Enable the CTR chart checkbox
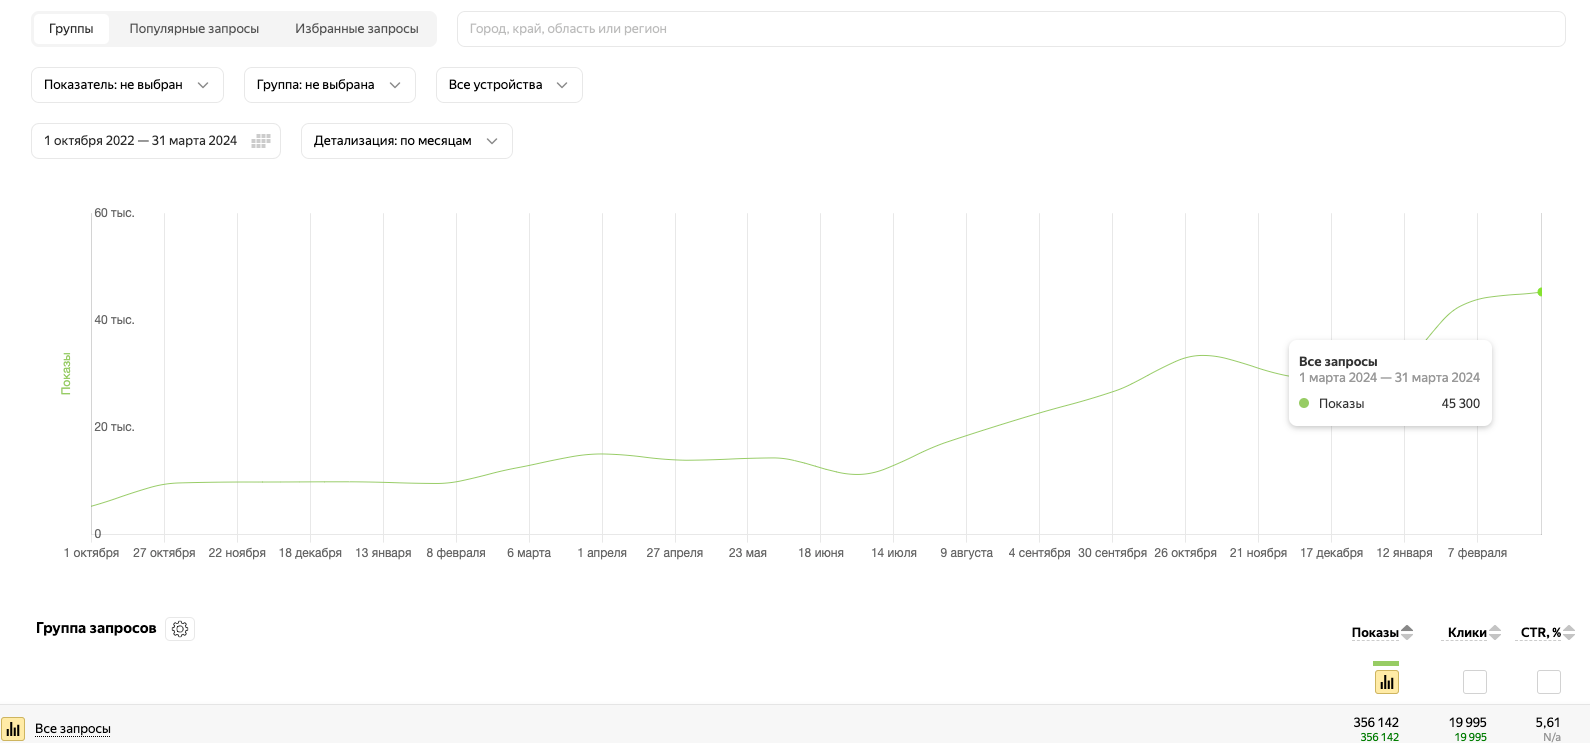Screen dimensions: 1590x743 tap(1548, 682)
